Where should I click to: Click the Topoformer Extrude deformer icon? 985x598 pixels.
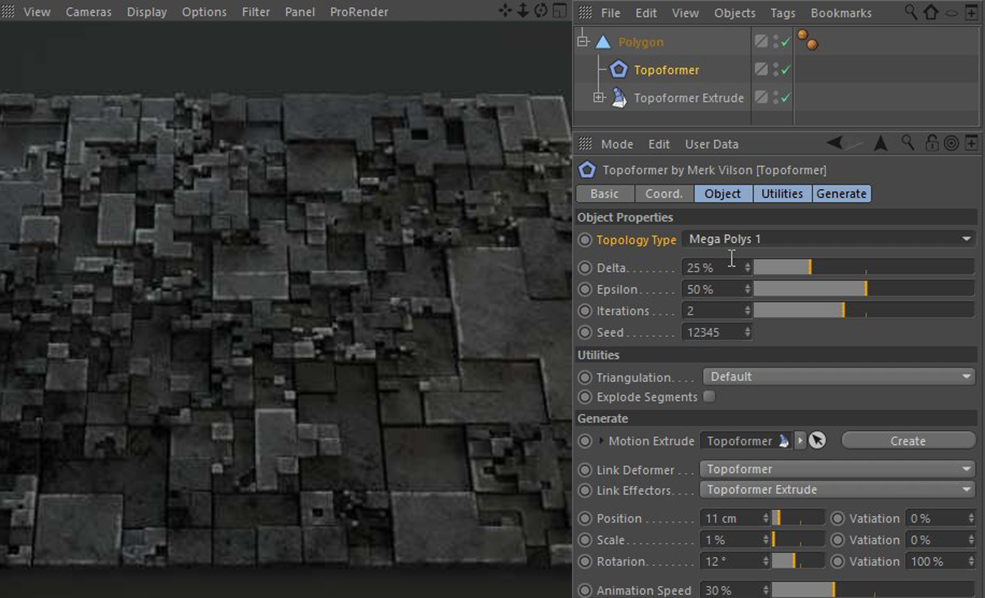[x=618, y=97]
